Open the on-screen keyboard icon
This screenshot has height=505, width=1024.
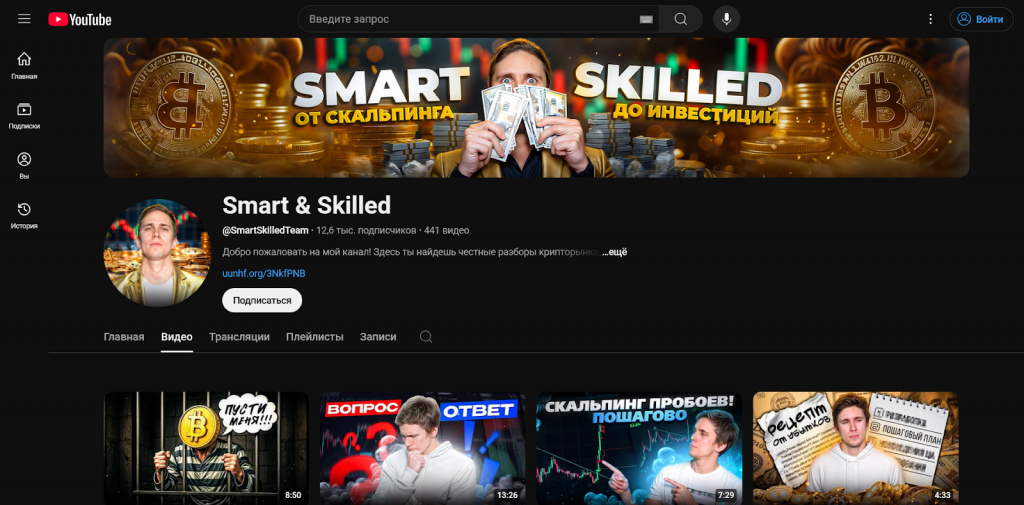[646, 20]
